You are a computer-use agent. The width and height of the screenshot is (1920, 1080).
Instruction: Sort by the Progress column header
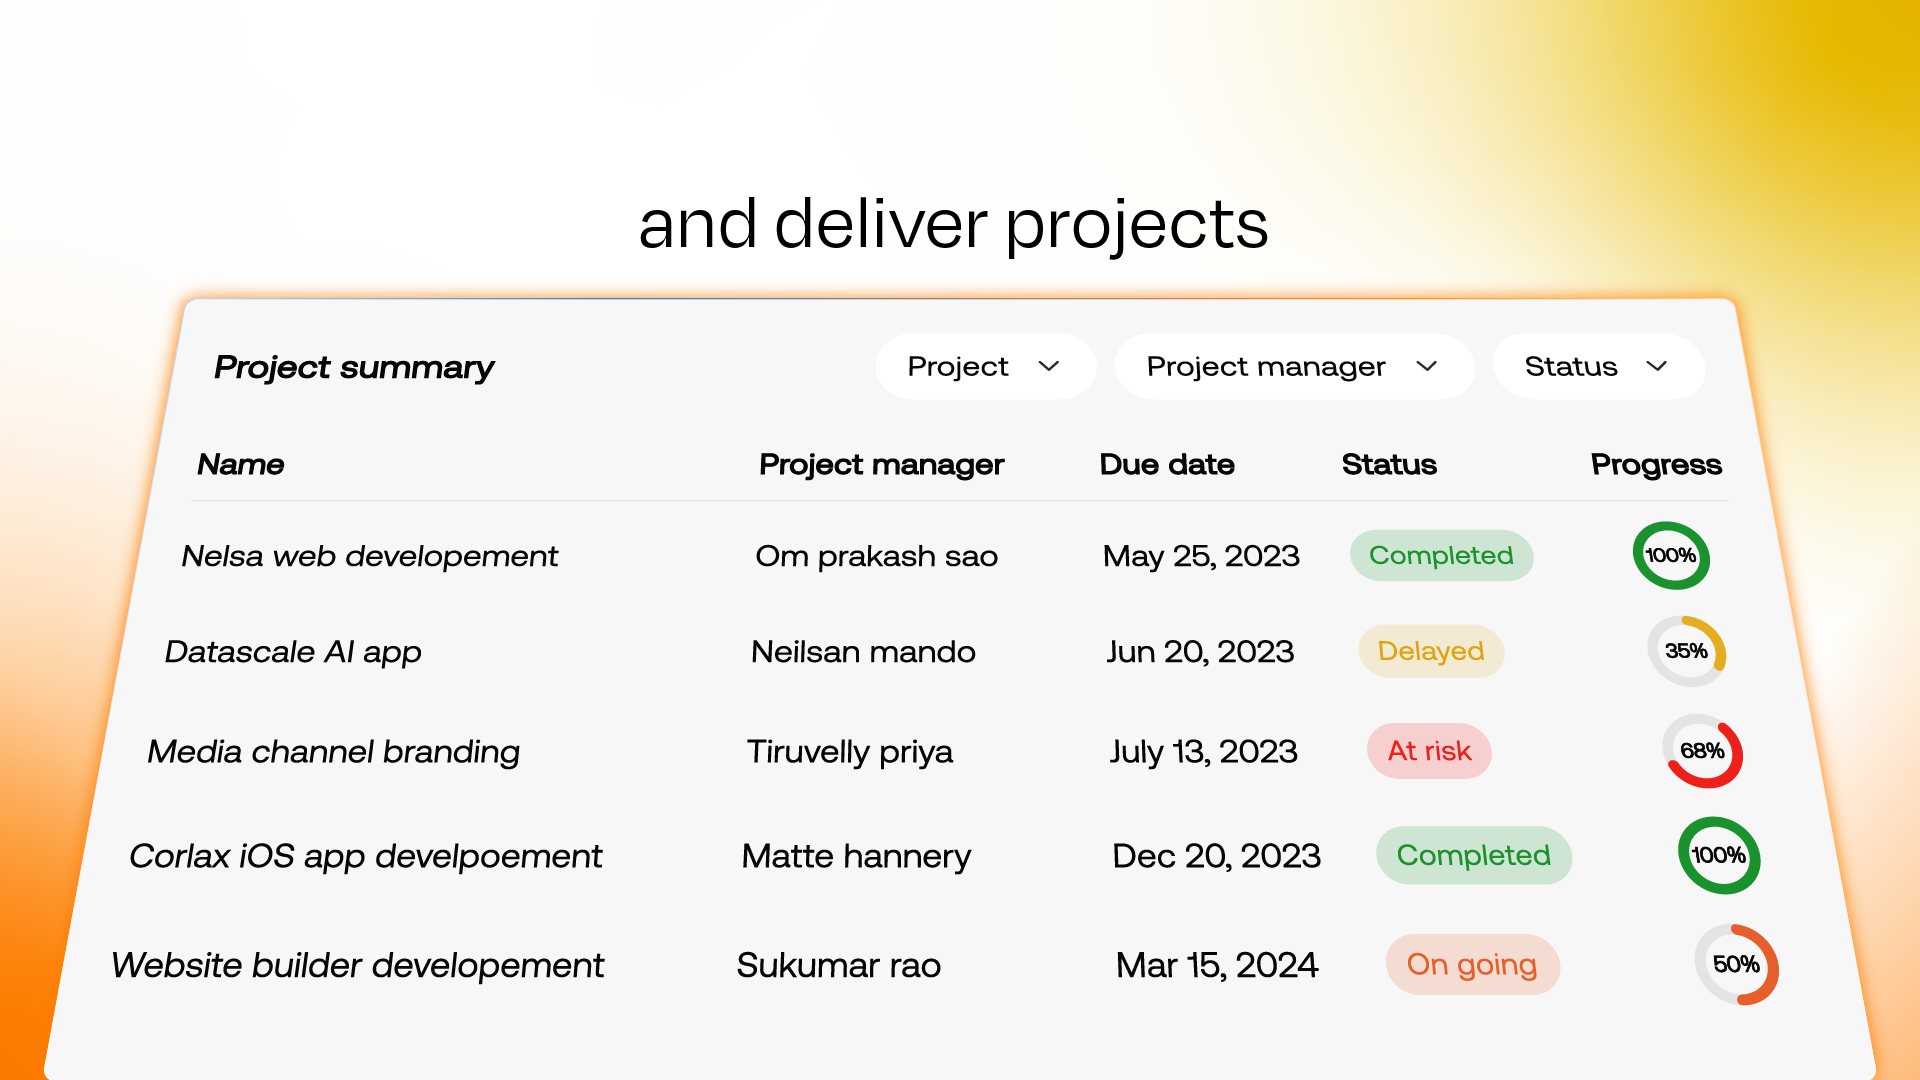1656,465
